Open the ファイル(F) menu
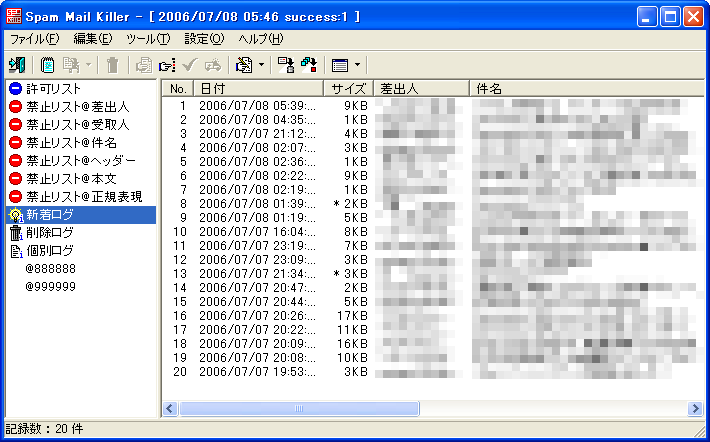710x442 pixels. (x=34, y=39)
